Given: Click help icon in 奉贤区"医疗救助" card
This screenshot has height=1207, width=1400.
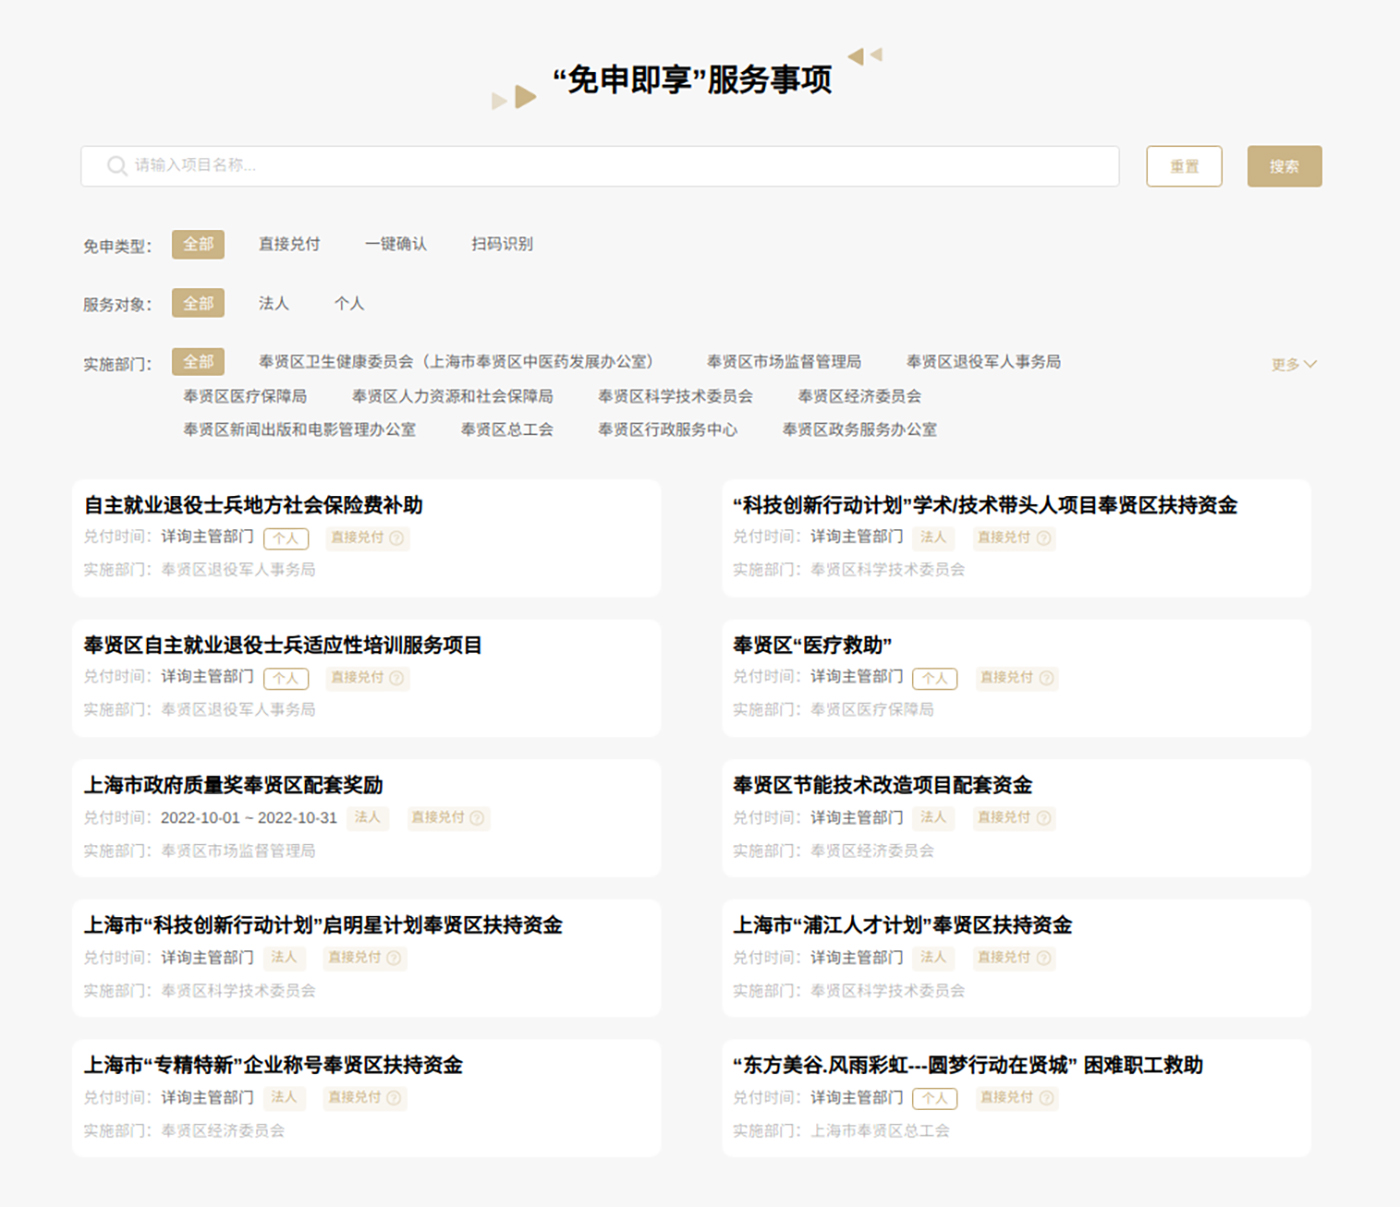Looking at the screenshot, I should pyautogui.click(x=1046, y=678).
